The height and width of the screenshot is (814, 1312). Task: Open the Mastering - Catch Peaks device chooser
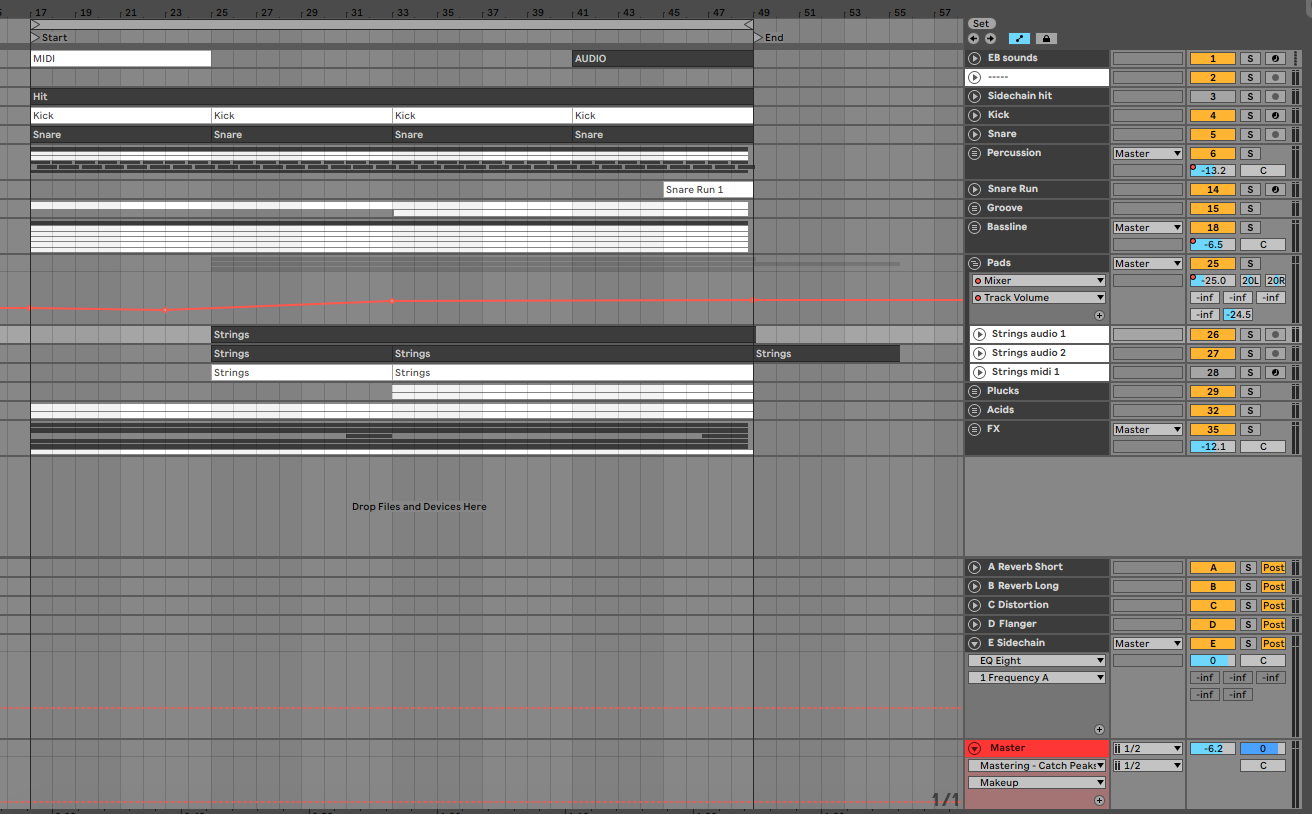pos(1037,766)
